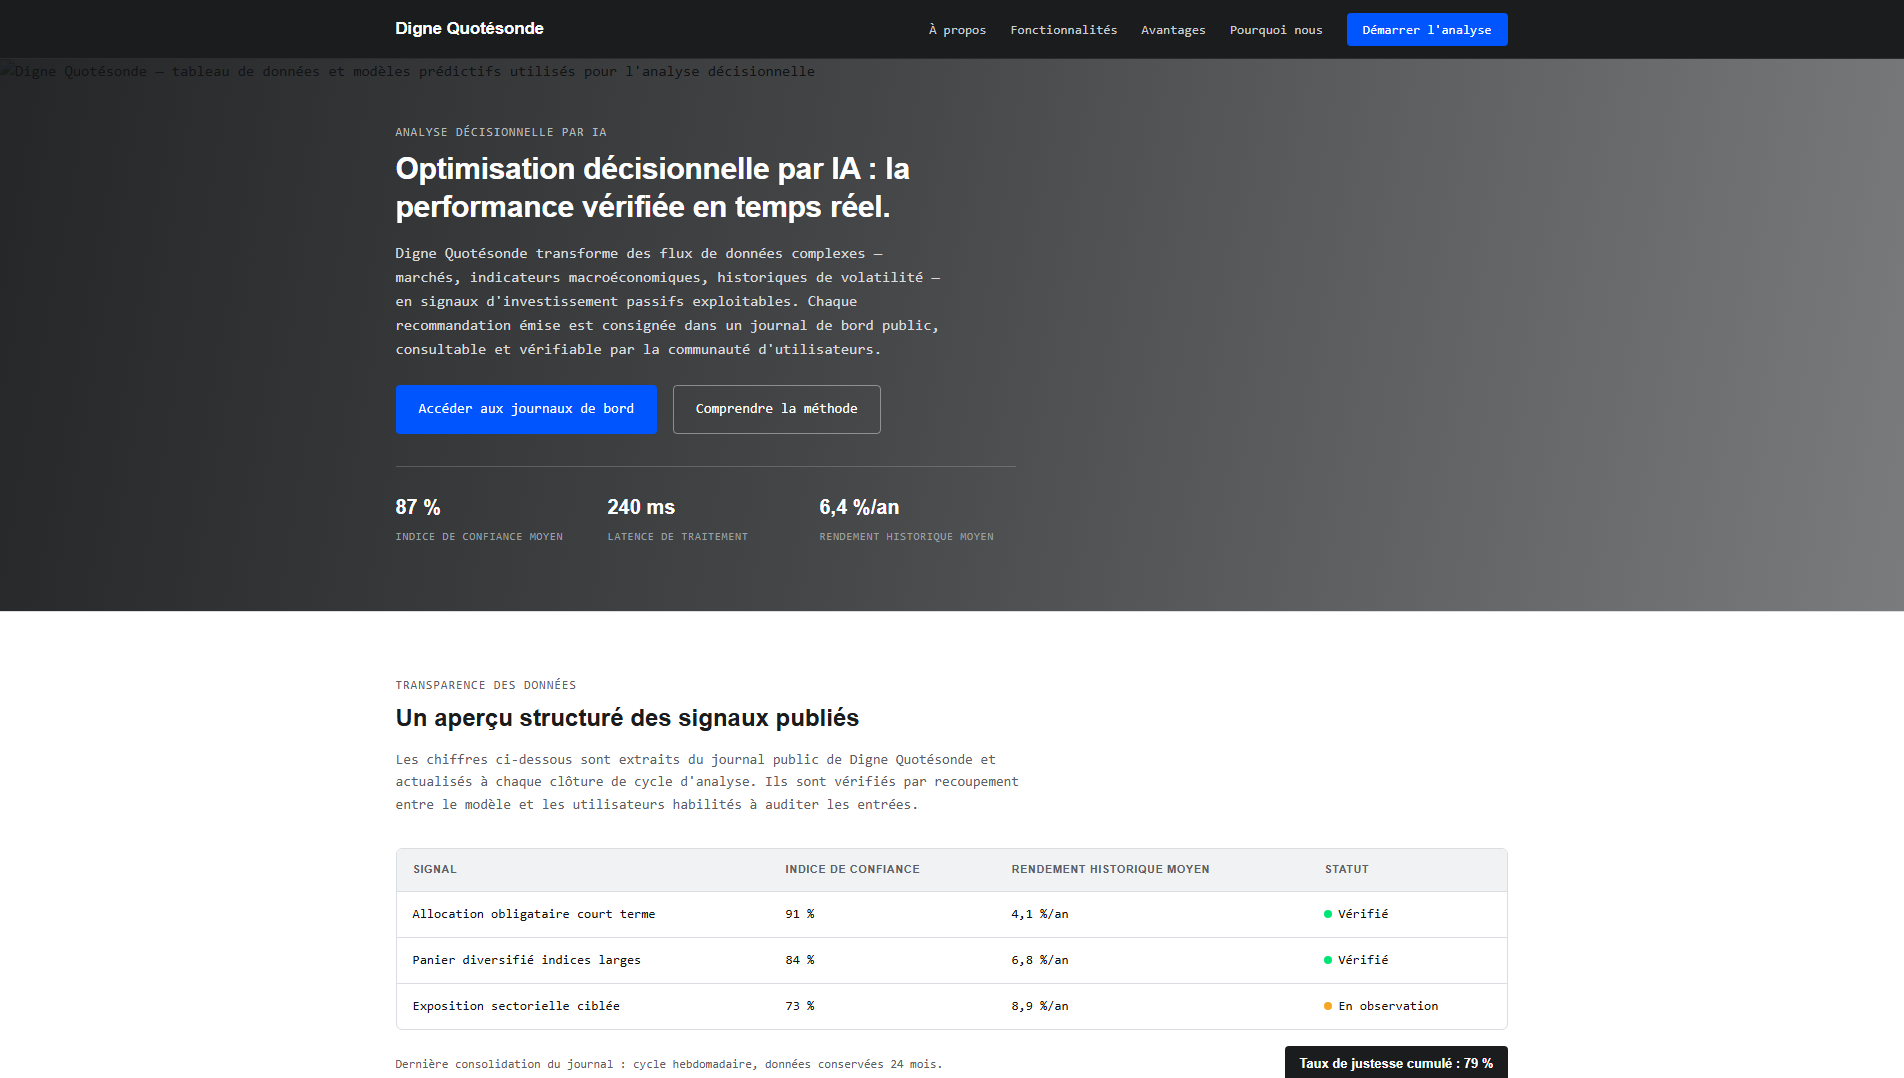1904x1078 pixels.
Task: Select the Exposition sectorielle ciblée row
Action: 952,1006
